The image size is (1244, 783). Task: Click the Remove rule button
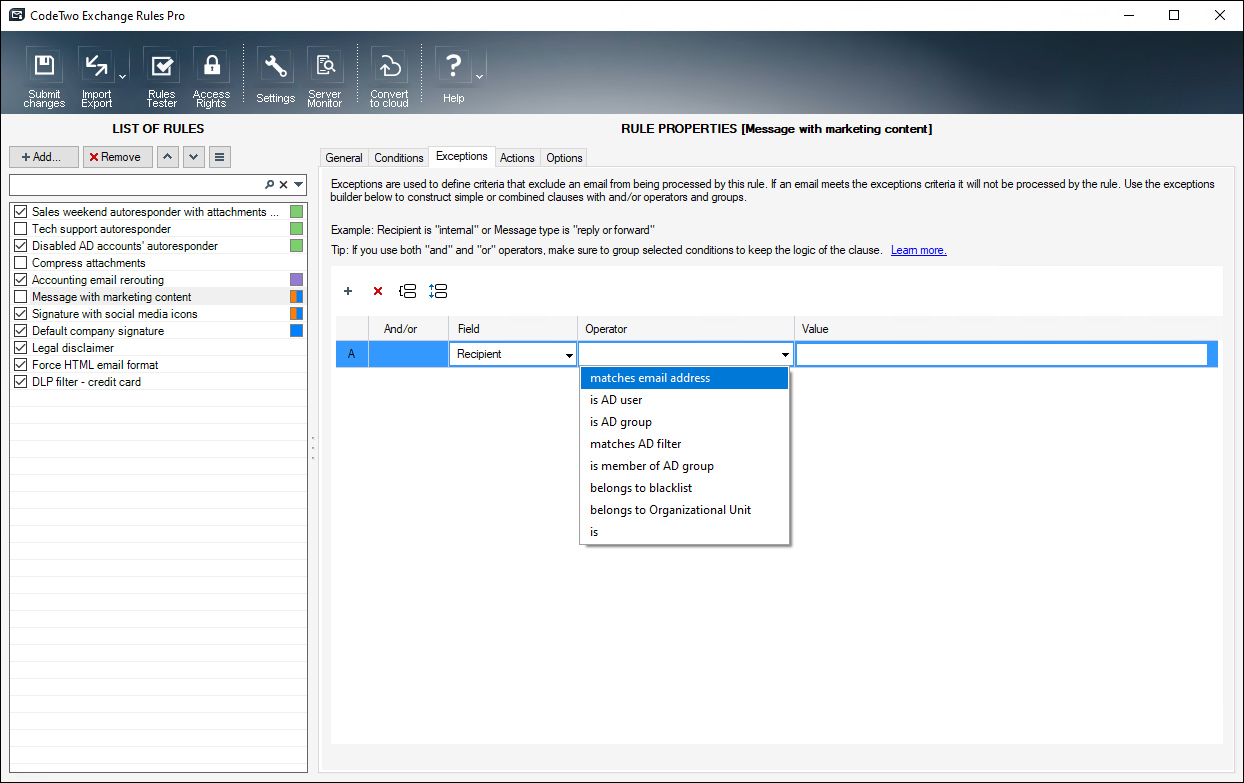pos(118,157)
